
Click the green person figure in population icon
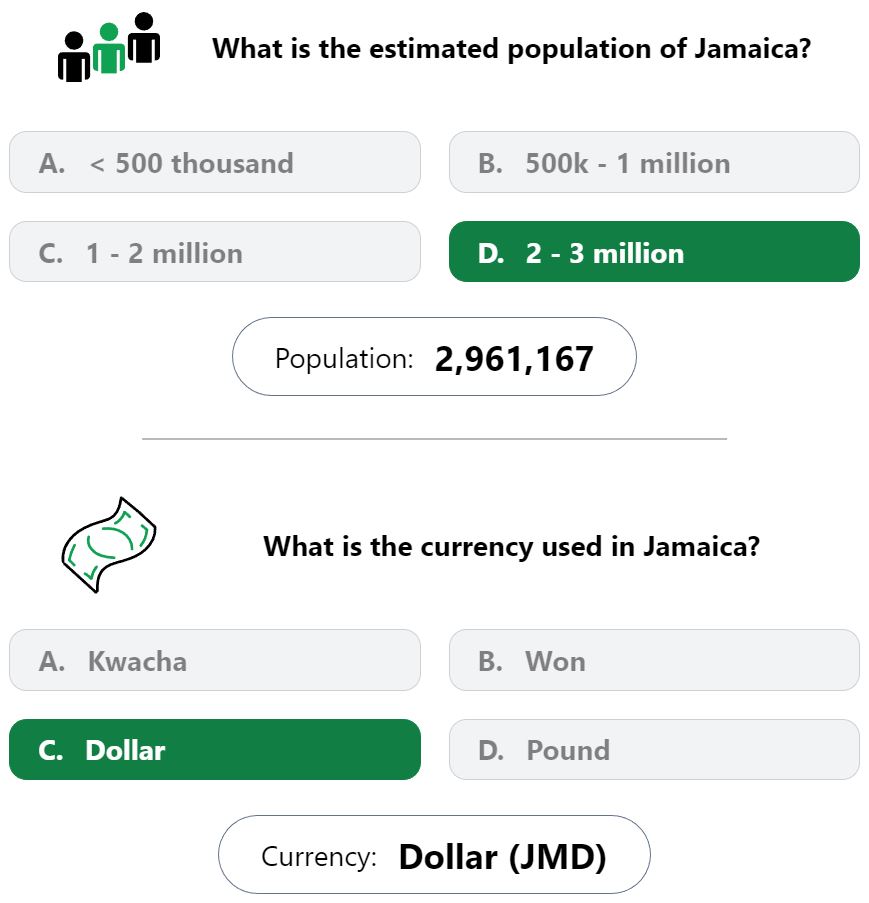coord(109,48)
